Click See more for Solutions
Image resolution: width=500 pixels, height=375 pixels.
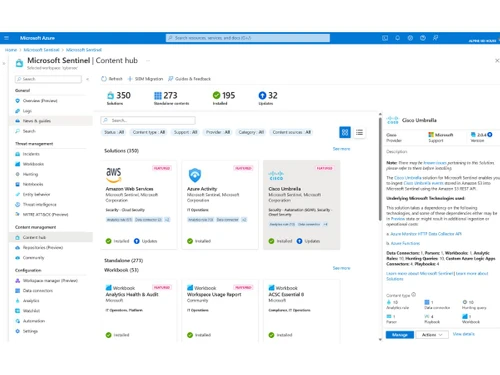click(x=341, y=149)
